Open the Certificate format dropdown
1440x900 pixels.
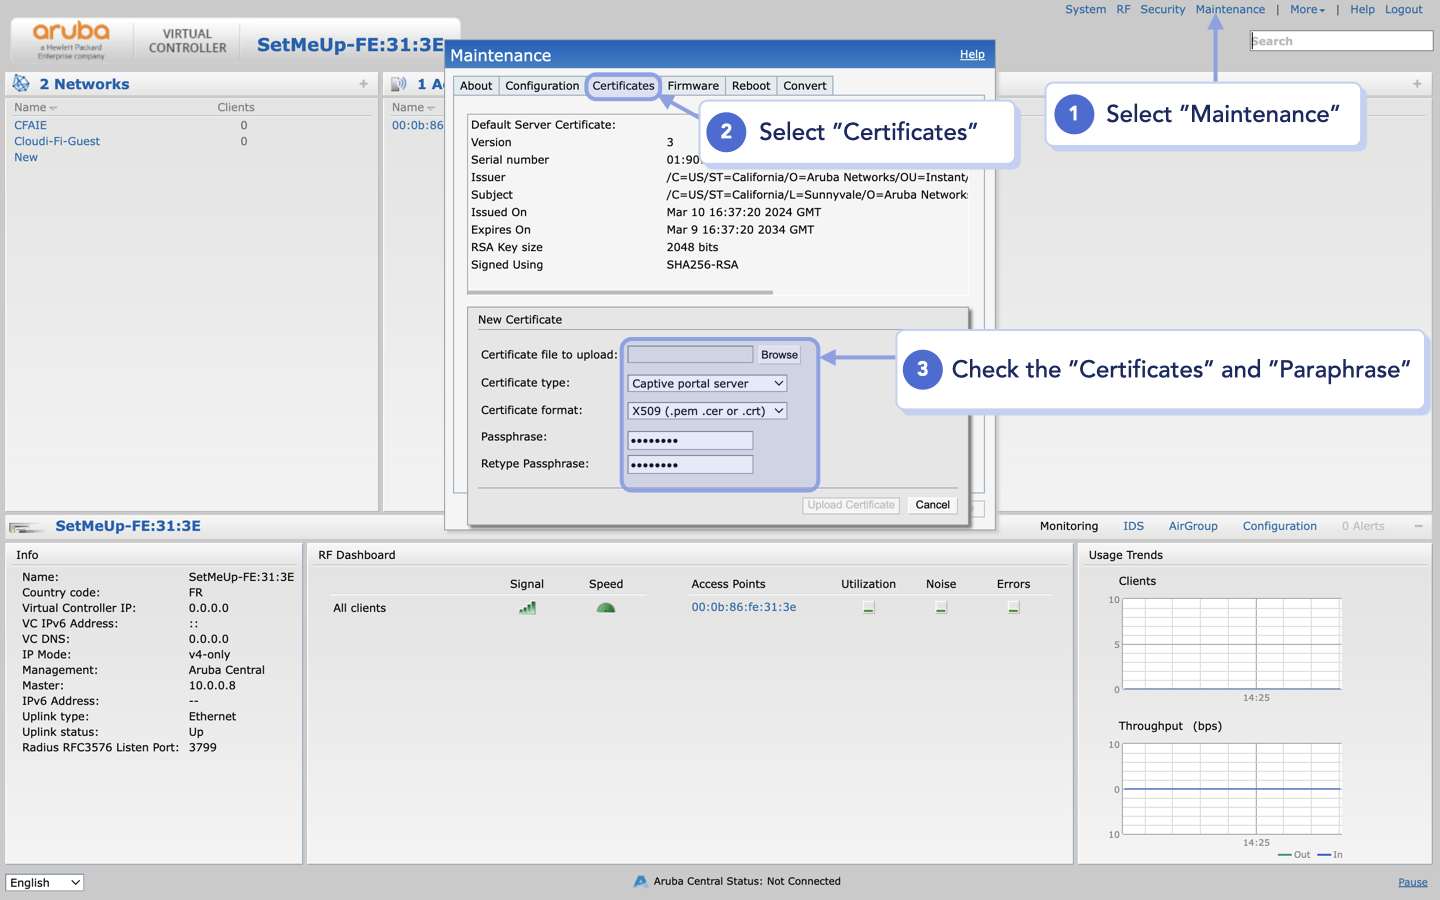point(706,410)
